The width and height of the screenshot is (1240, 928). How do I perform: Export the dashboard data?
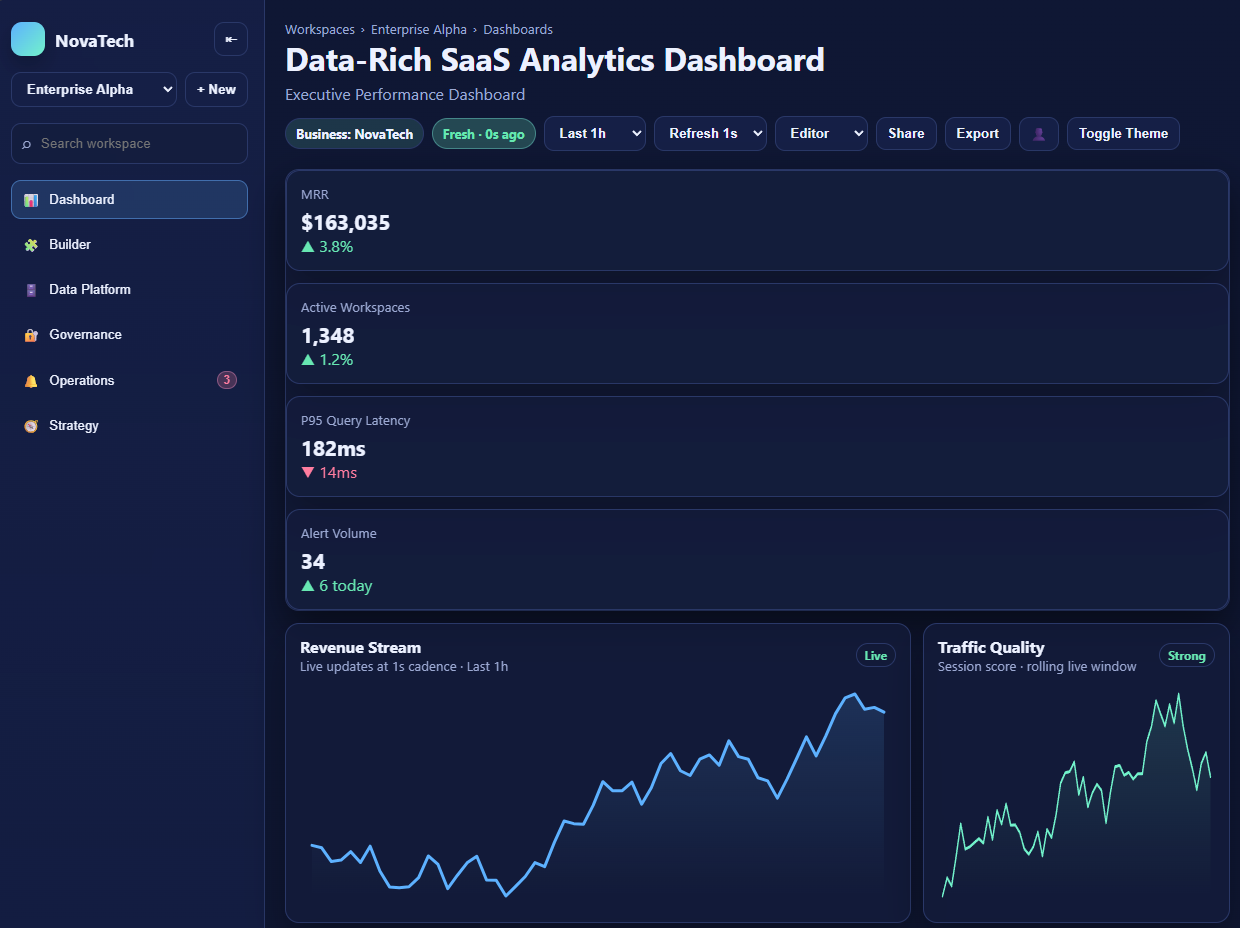[x=977, y=133]
